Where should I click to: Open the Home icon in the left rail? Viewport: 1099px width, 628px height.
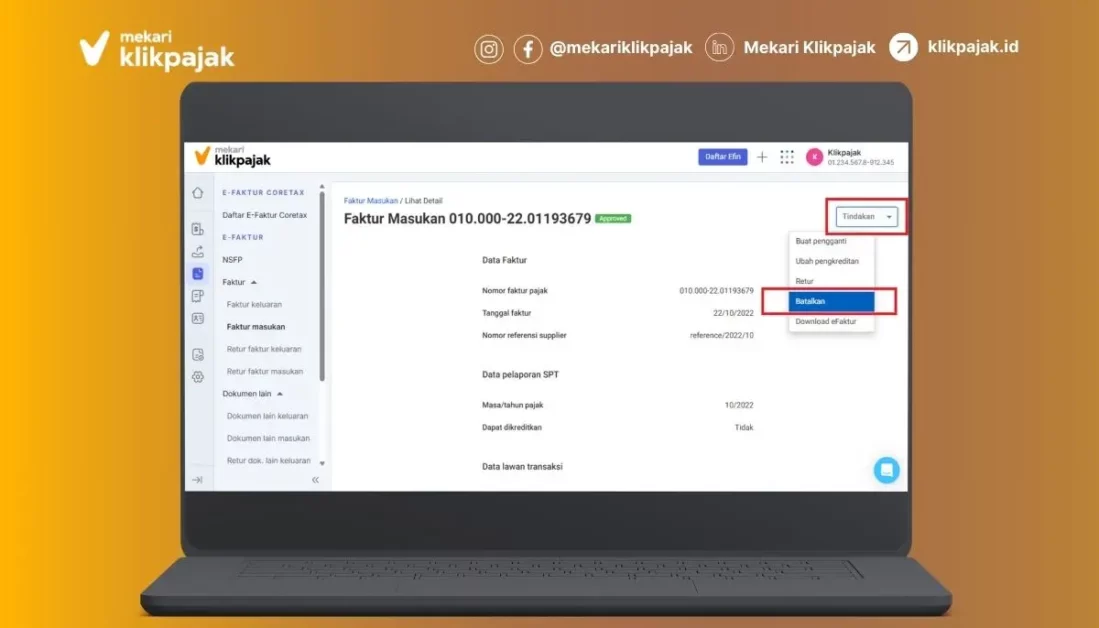point(198,193)
